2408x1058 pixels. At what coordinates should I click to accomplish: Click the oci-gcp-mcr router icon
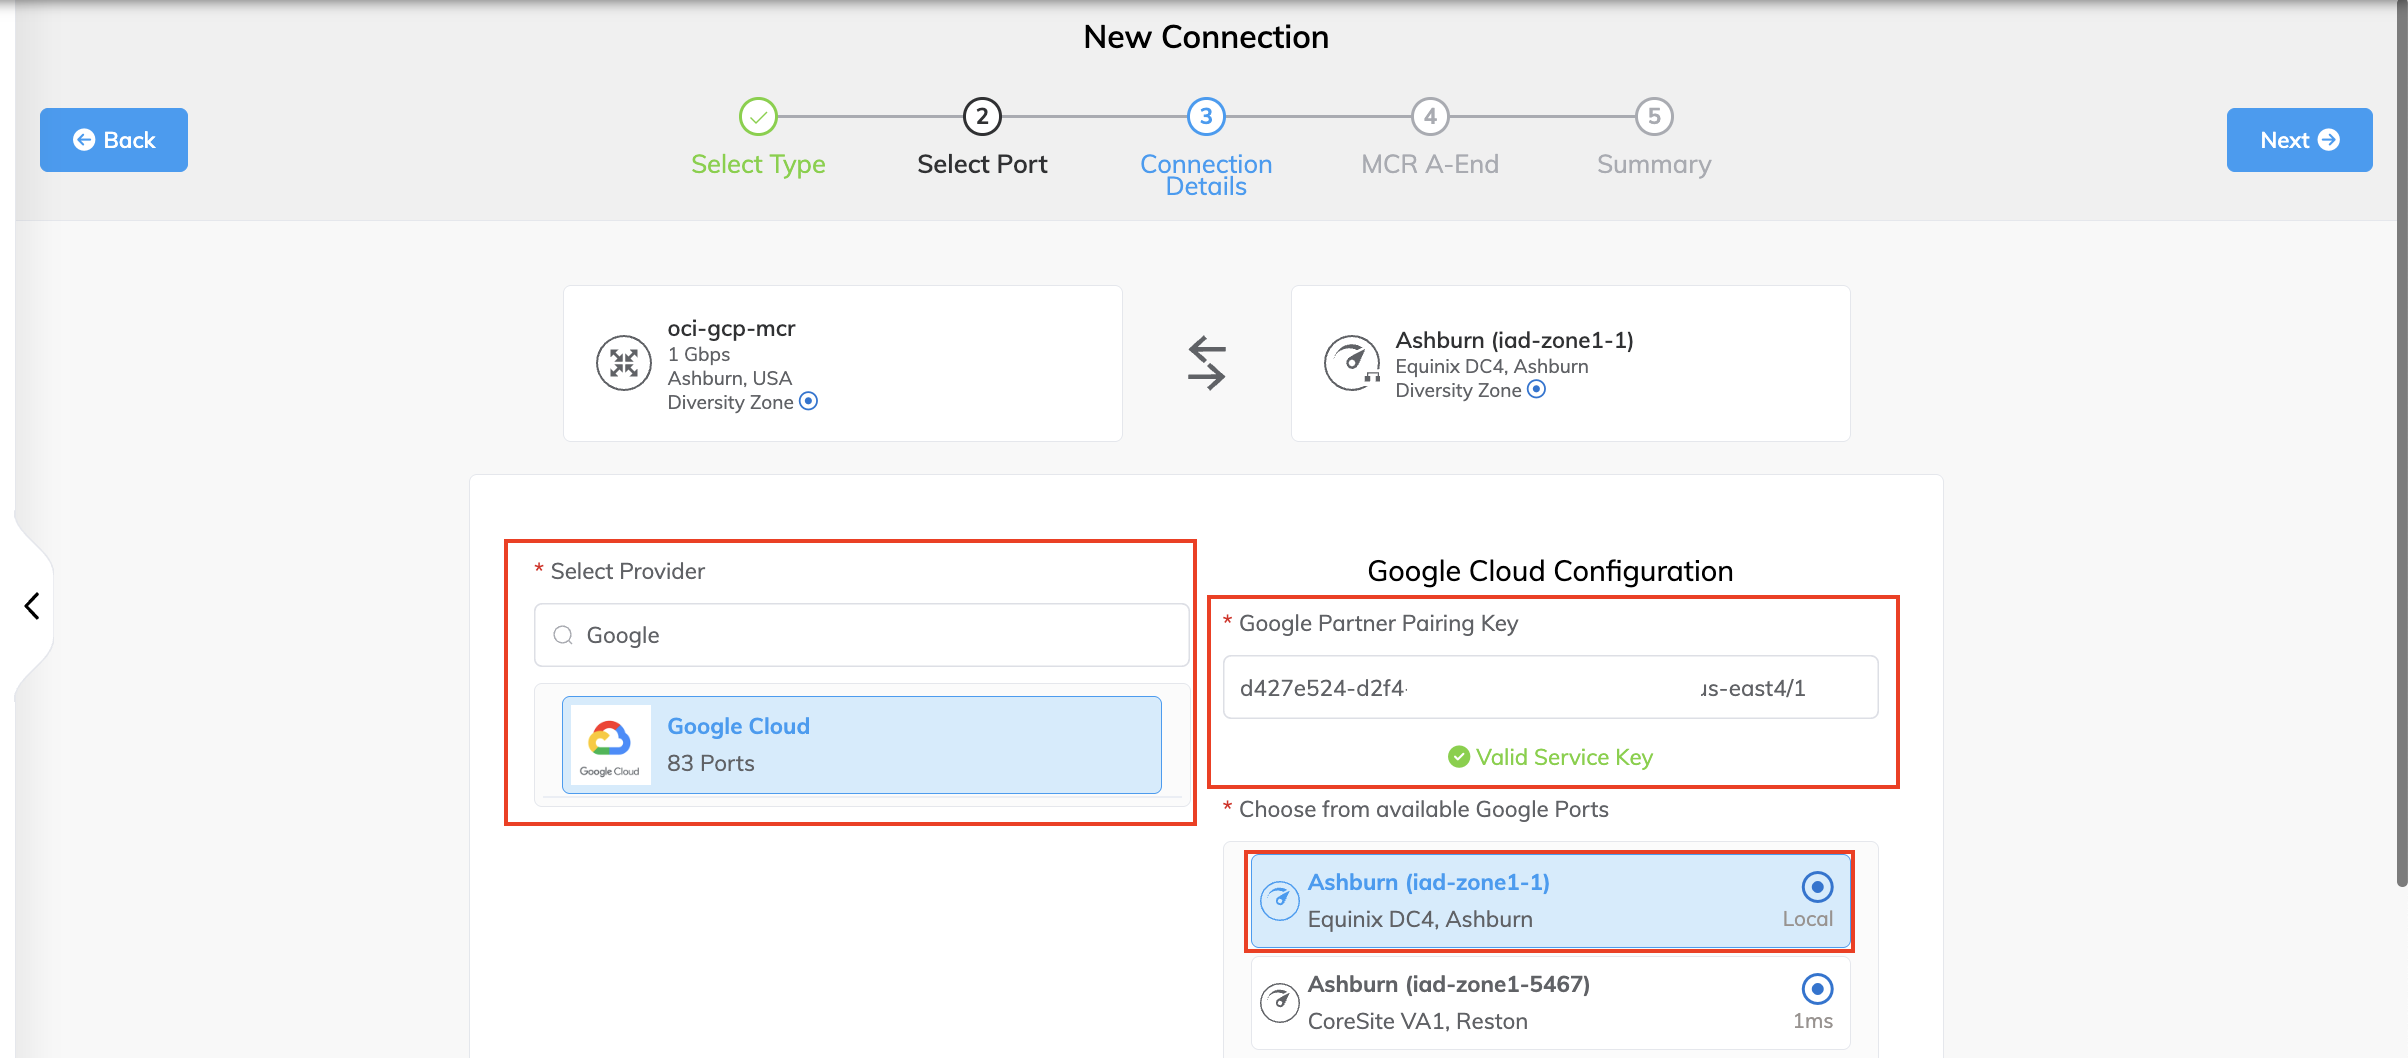[x=624, y=363]
